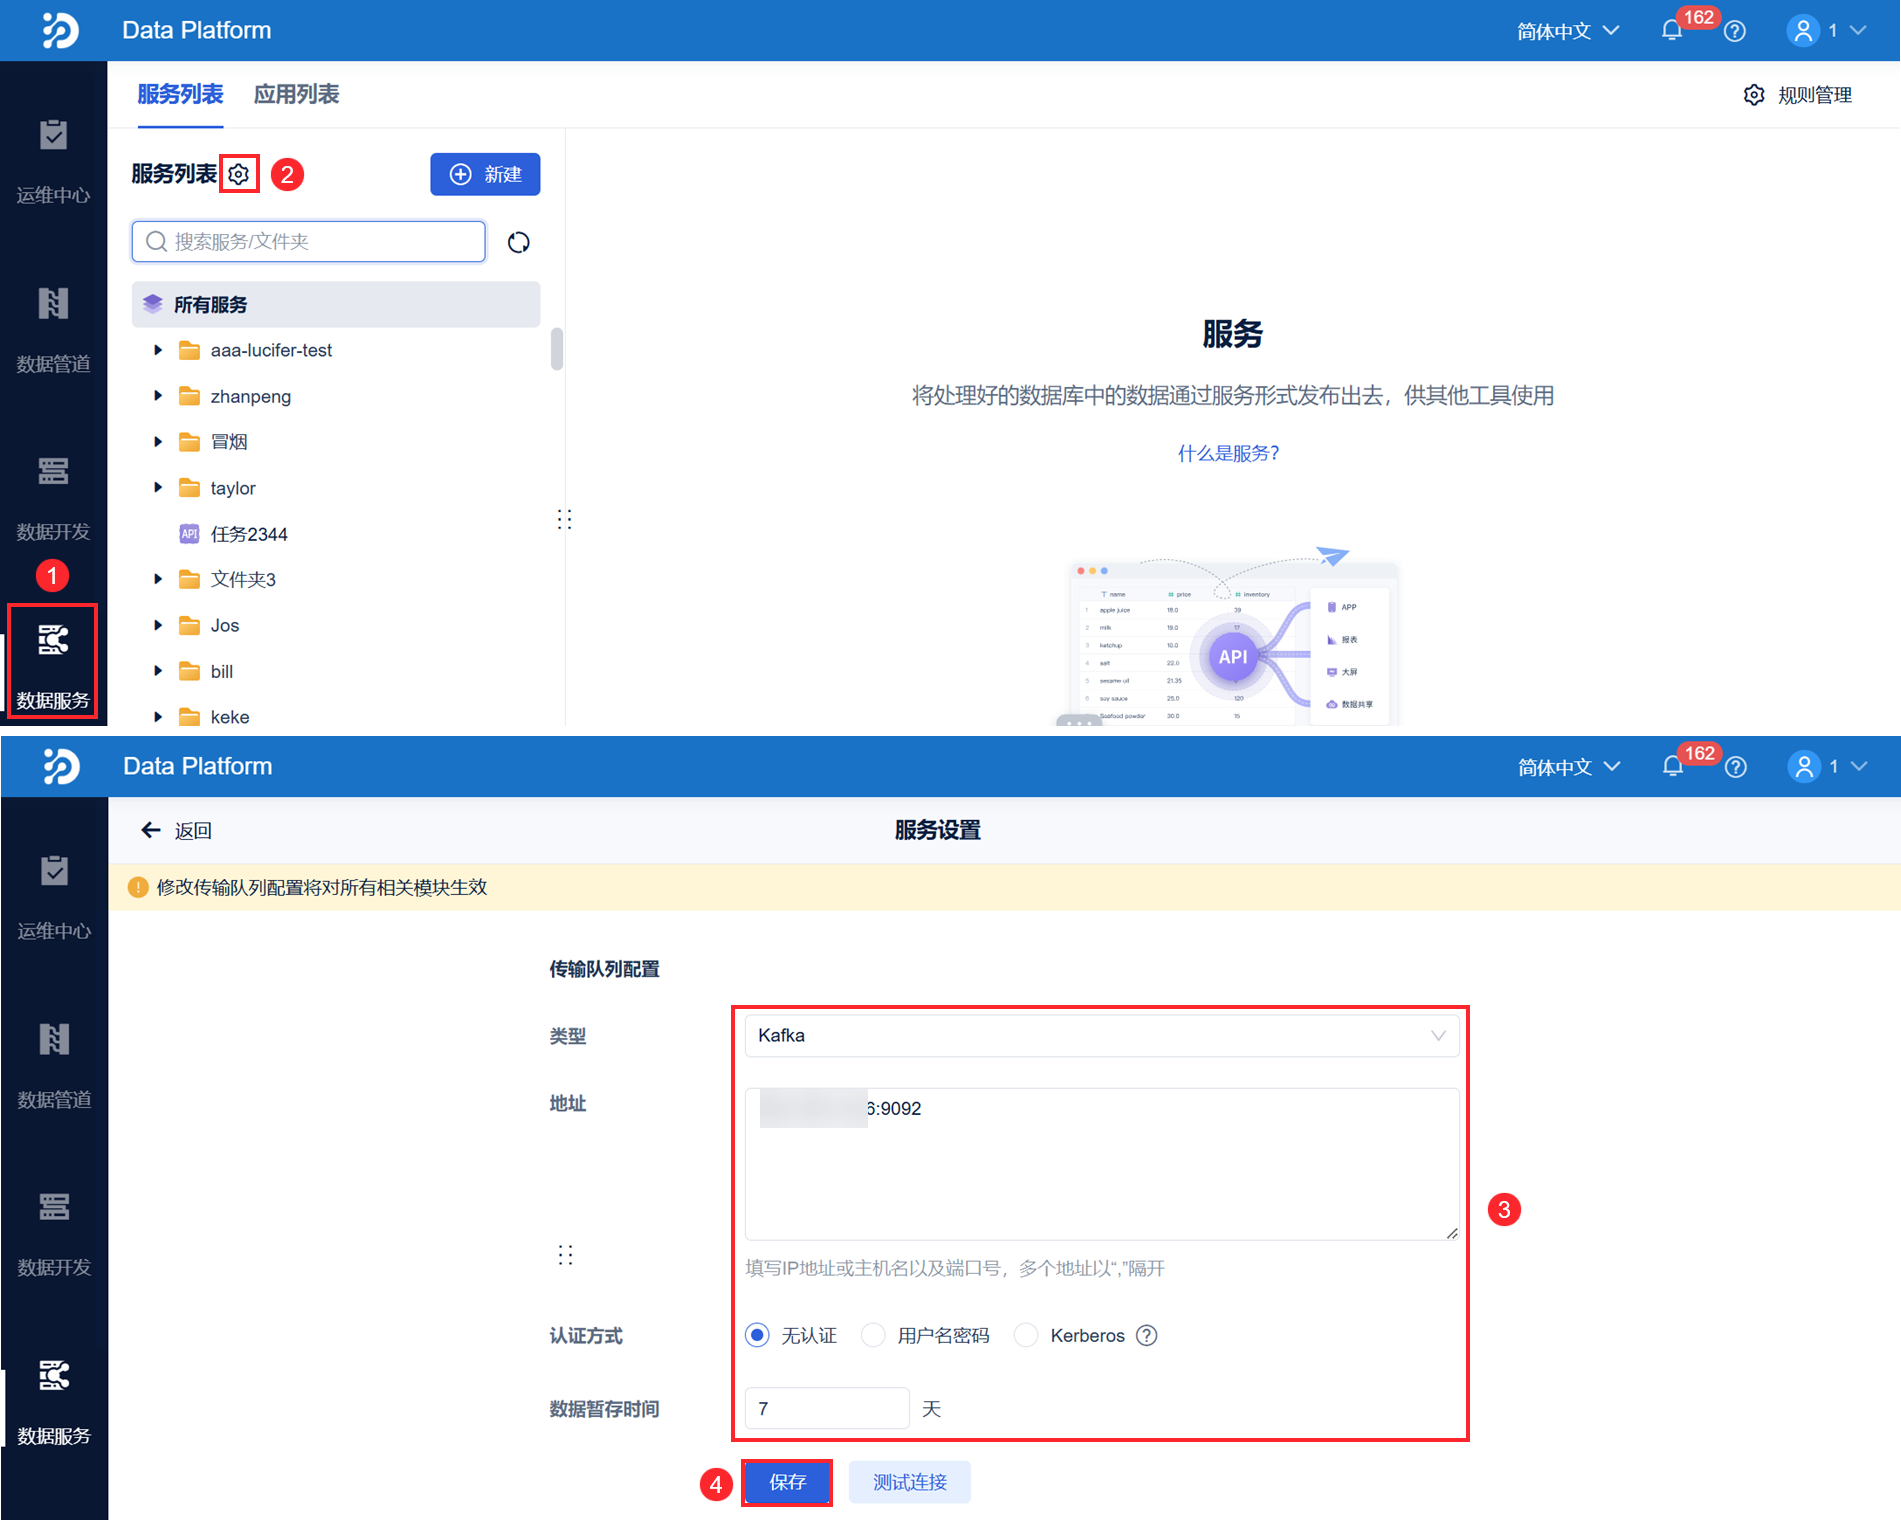Open the 规则管理 menu item
This screenshot has height=1520, width=1901.
[x=1814, y=94]
